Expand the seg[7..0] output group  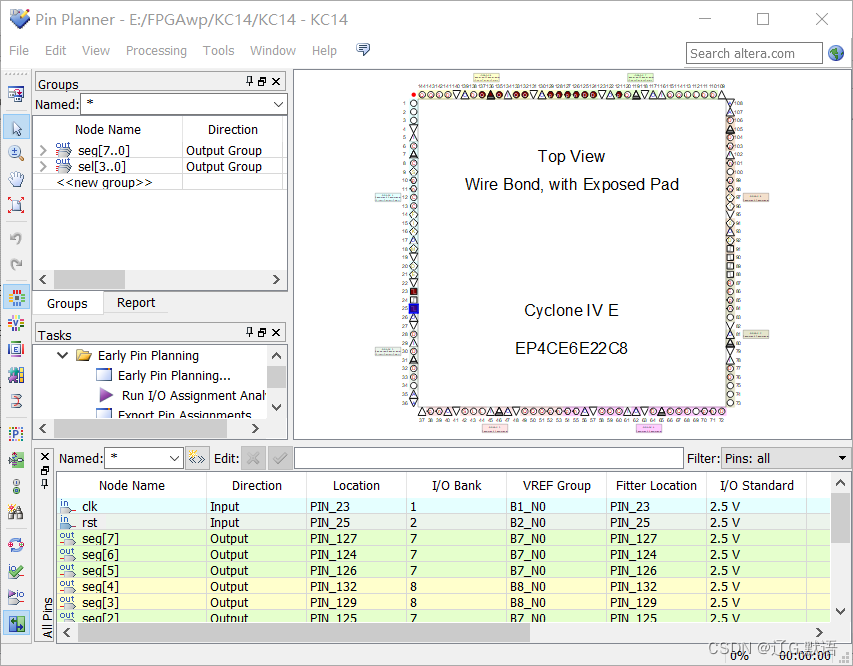(44, 150)
